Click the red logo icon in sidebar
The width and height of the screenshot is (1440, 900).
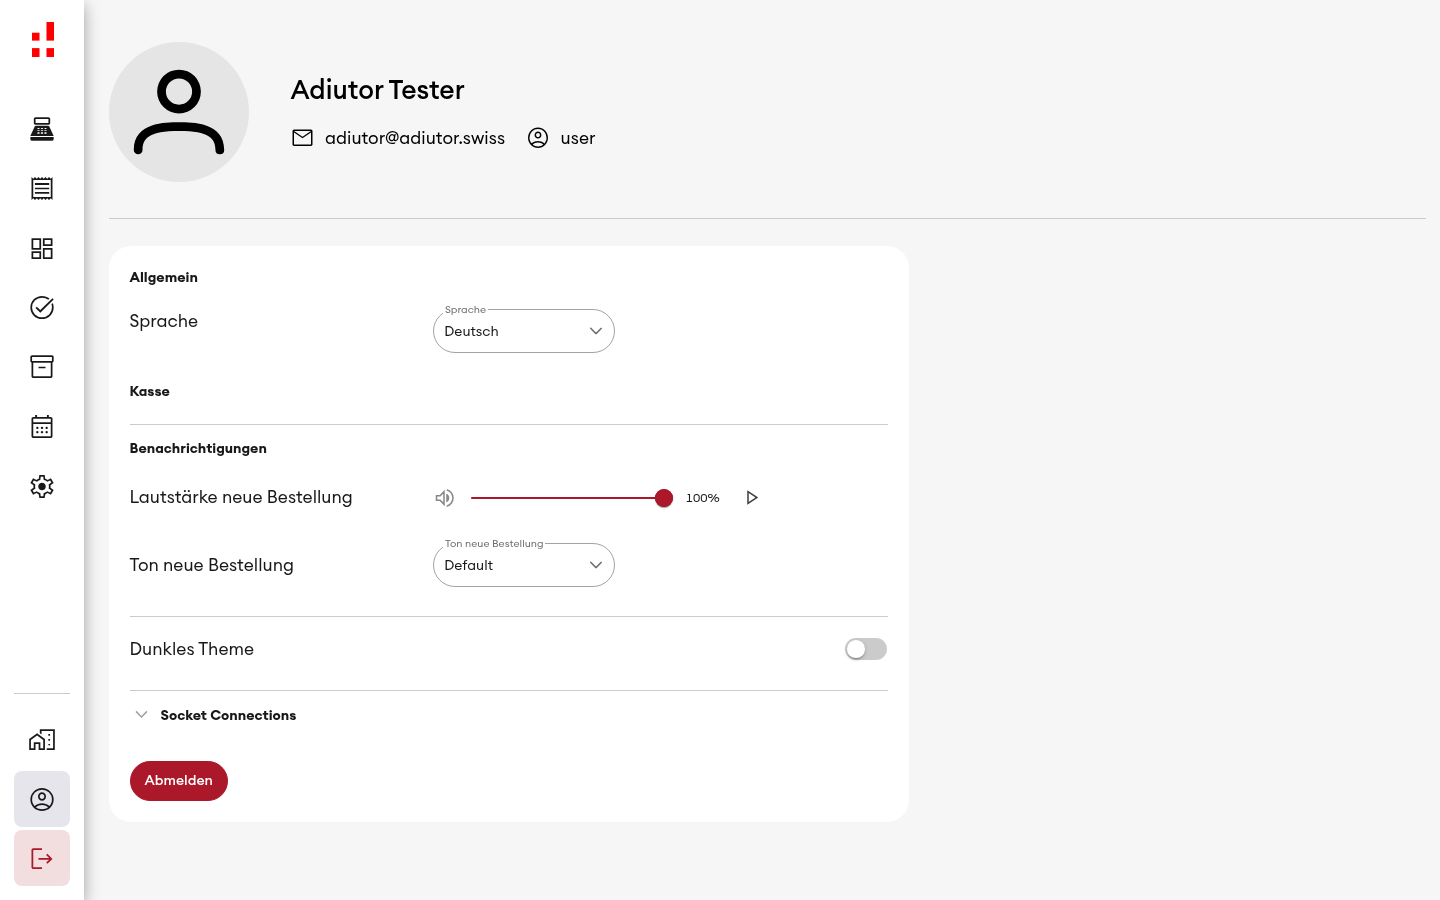point(42,40)
